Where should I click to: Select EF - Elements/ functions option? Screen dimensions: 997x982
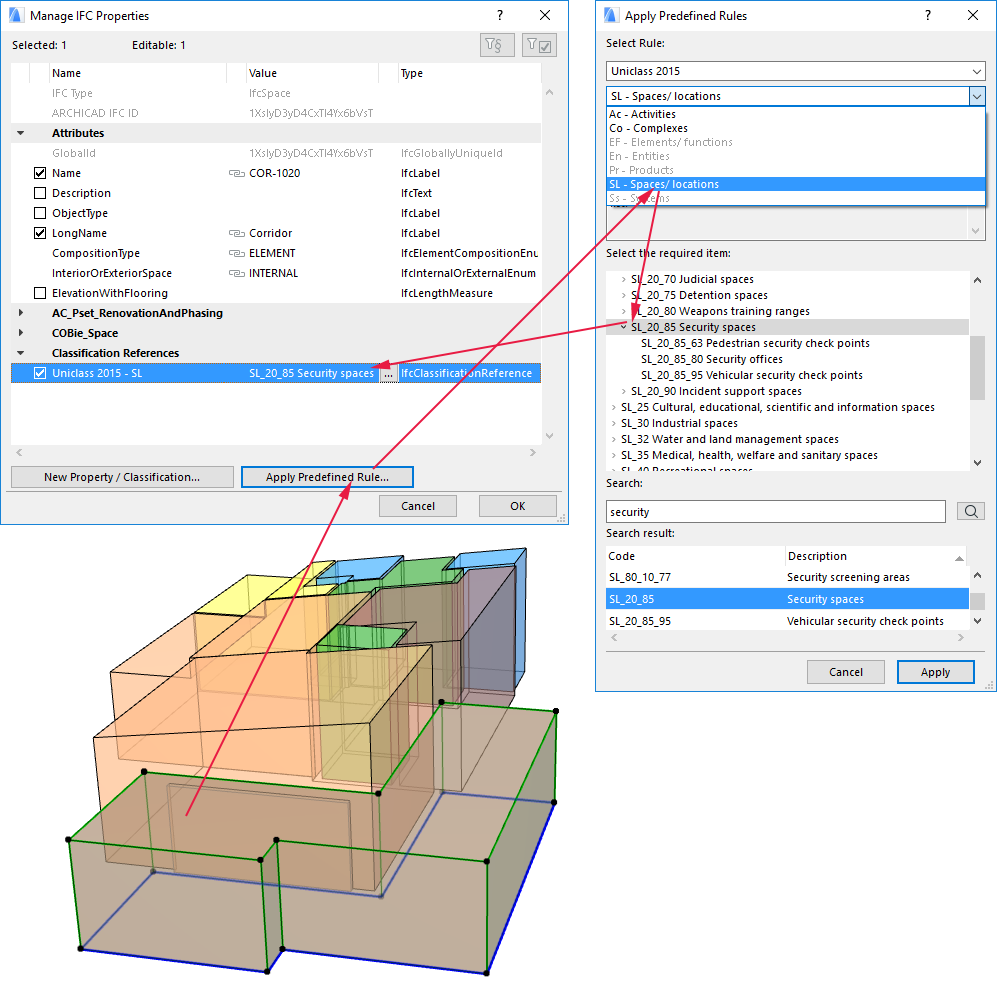[795, 142]
